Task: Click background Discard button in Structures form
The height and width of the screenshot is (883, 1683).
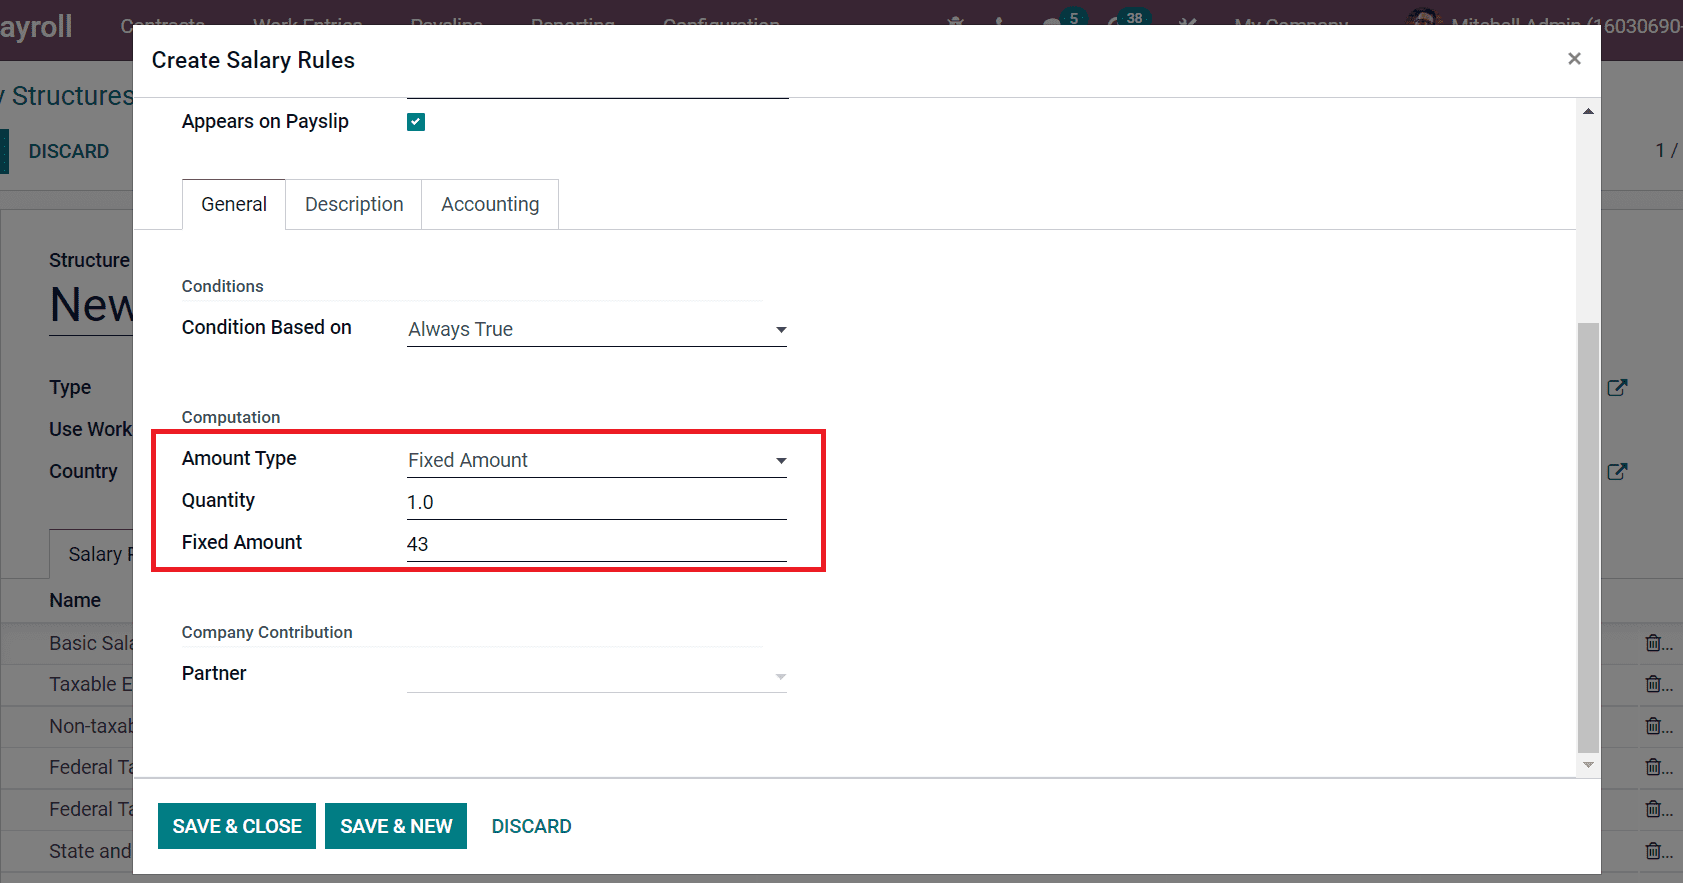Action: 69,151
